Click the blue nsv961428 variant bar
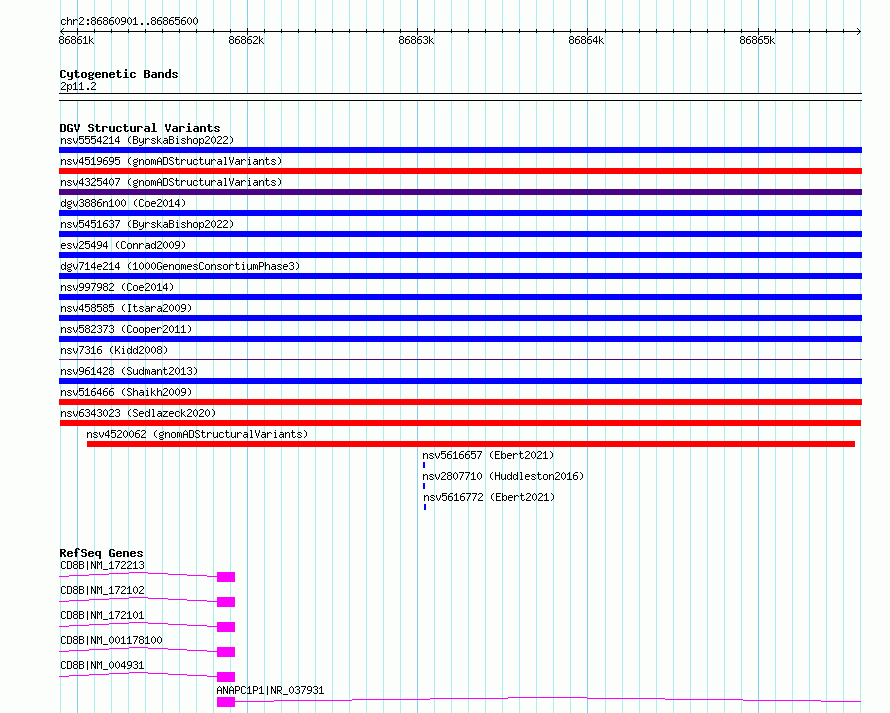 click(x=460, y=381)
